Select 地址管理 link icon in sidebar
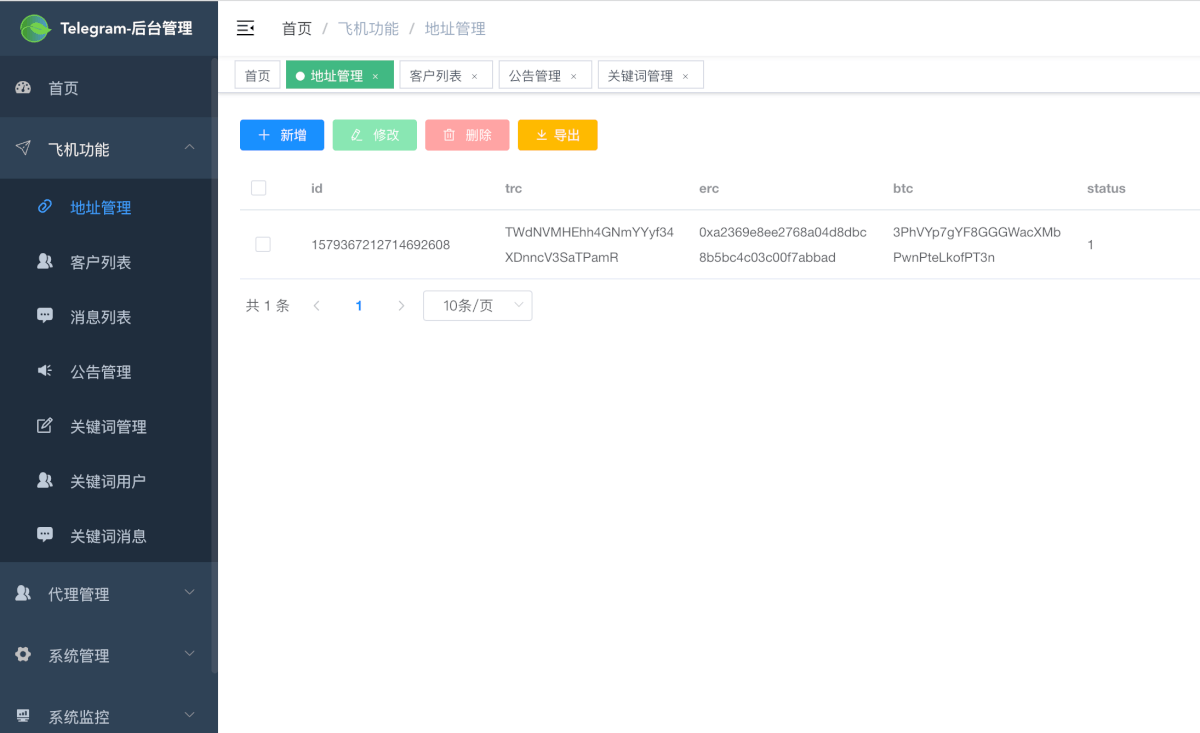 pyautogui.click(x=44, y=207)
